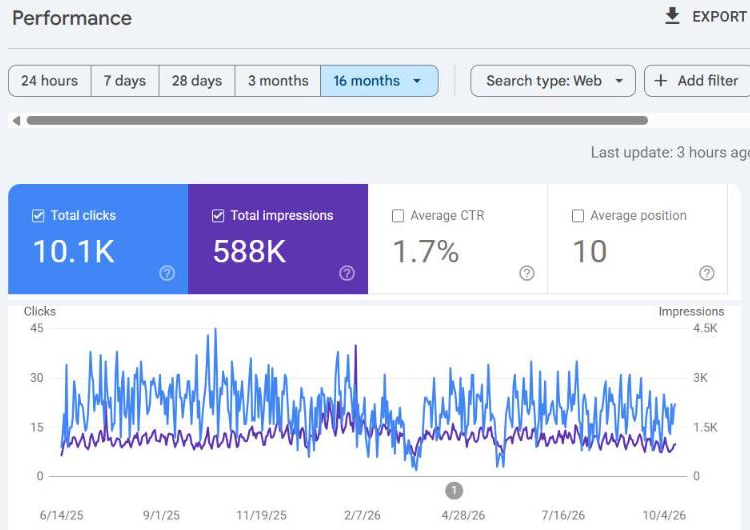Expand the 16 months dropdown arrow
750x530 pixels.
point(417,81)
